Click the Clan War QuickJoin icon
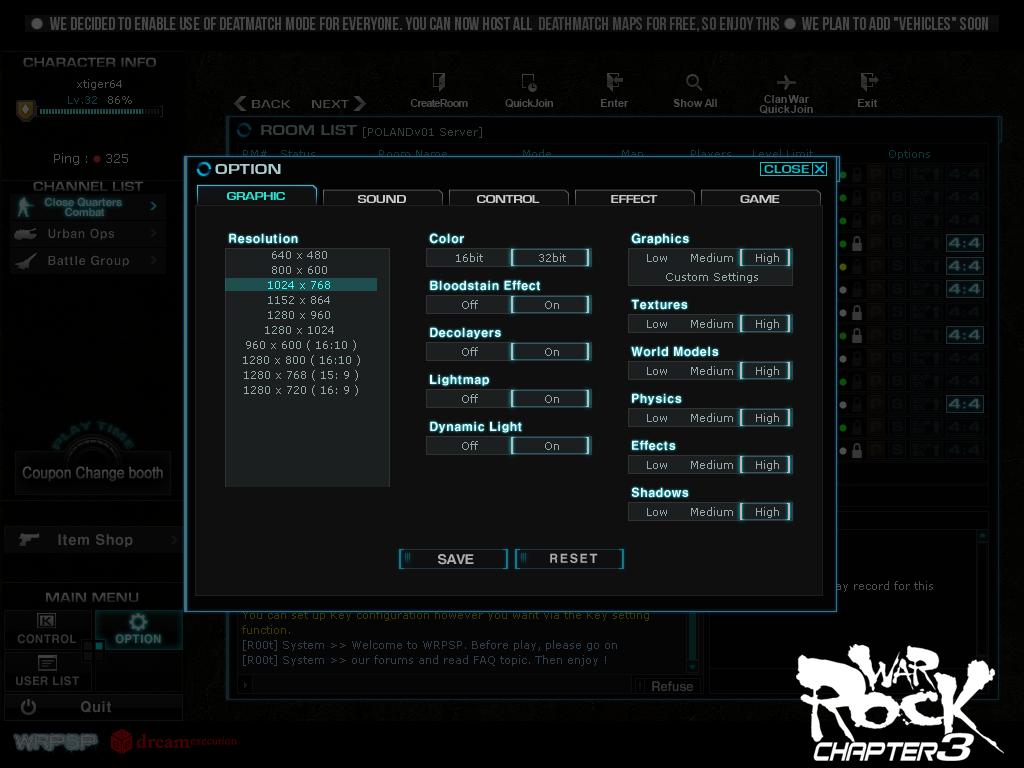1024x768 pixels. click(786, 82)
